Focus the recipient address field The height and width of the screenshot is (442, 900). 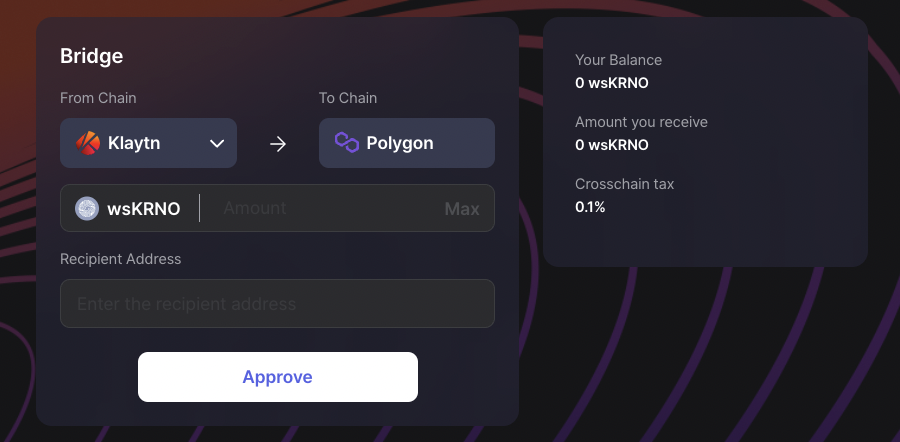(x=277, y=304)
